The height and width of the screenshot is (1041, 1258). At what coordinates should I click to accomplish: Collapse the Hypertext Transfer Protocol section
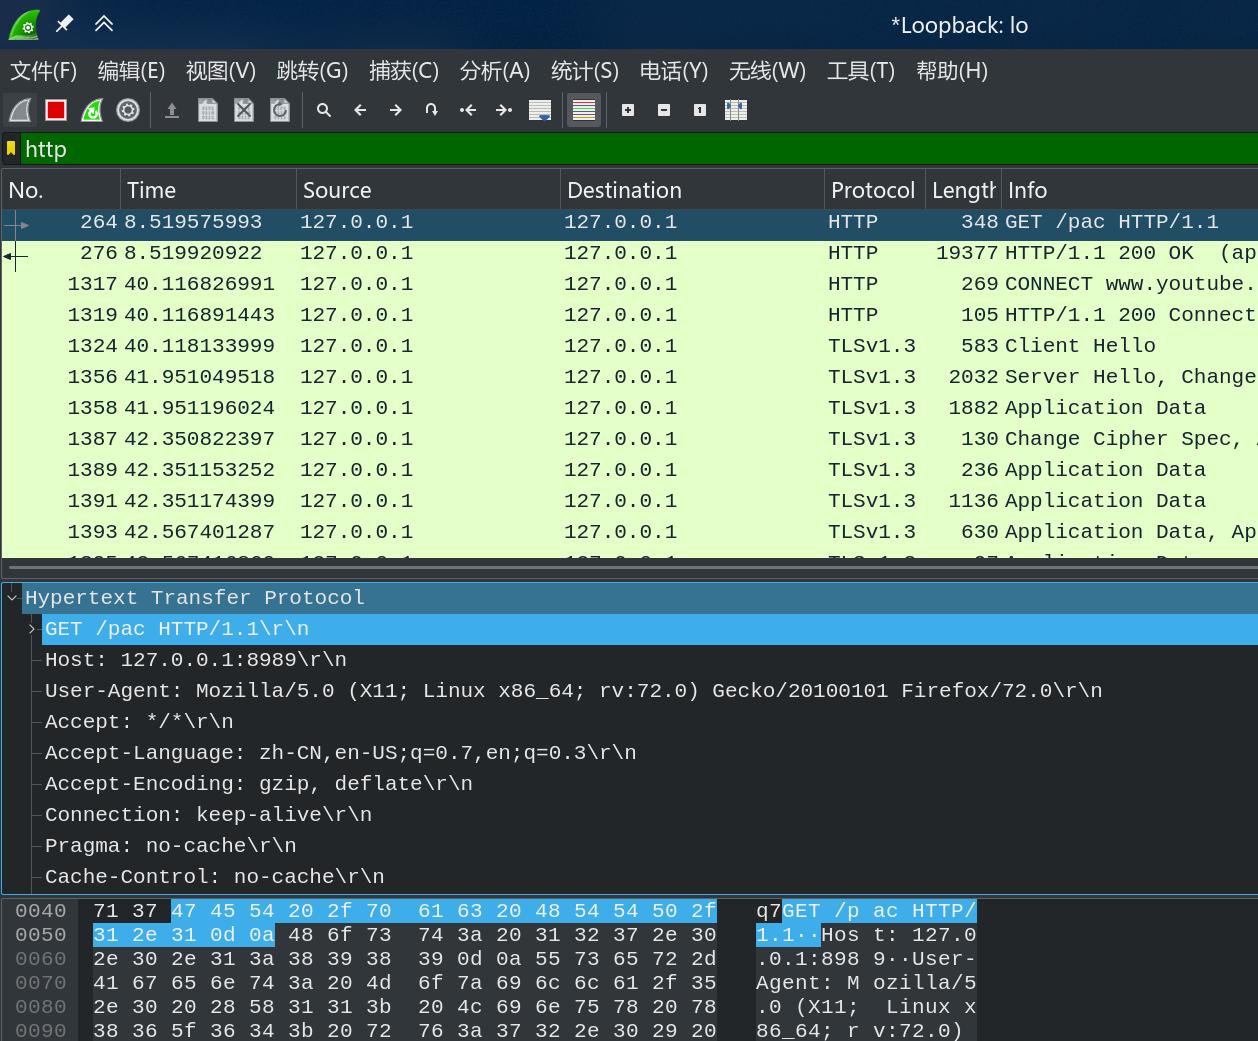pos(12,597)
